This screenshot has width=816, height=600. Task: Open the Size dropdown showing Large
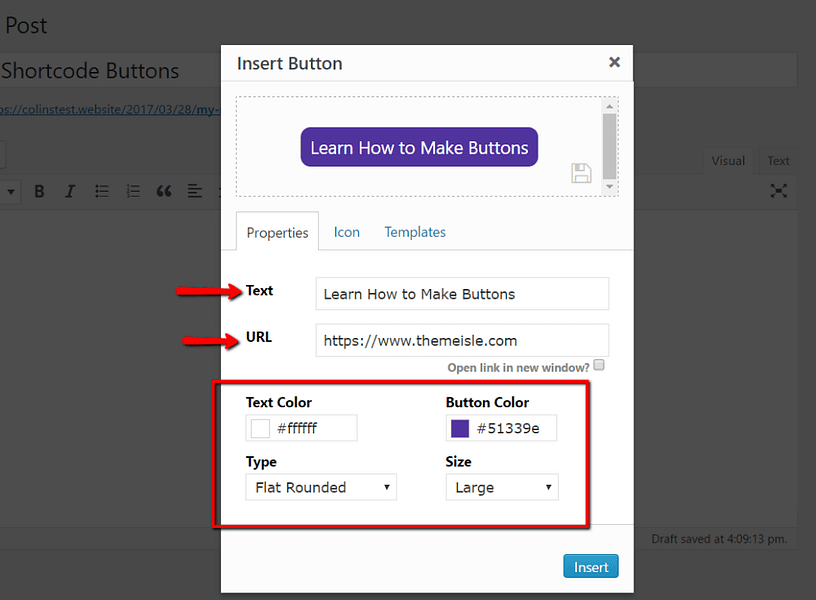point(502,487)
